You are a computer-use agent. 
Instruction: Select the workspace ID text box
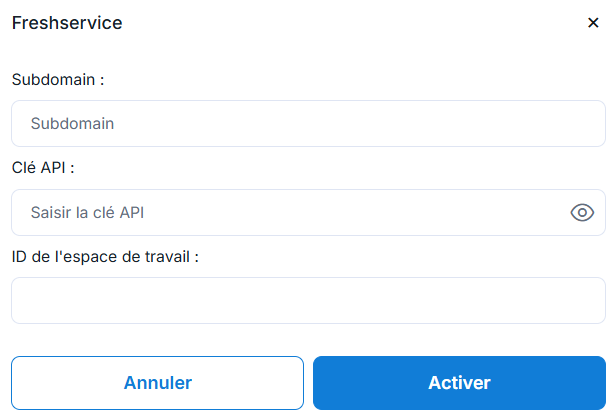coord(308,300)
